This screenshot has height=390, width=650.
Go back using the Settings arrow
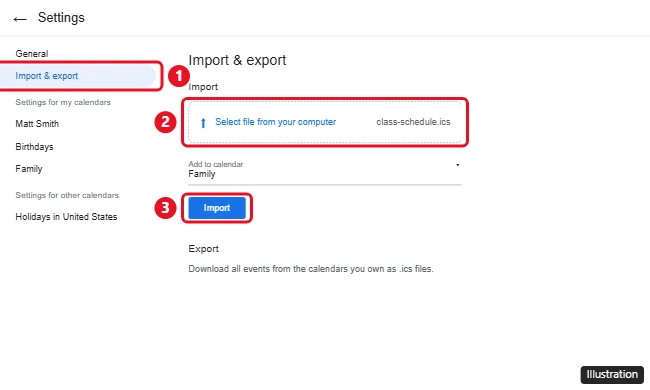pos(19,19)
